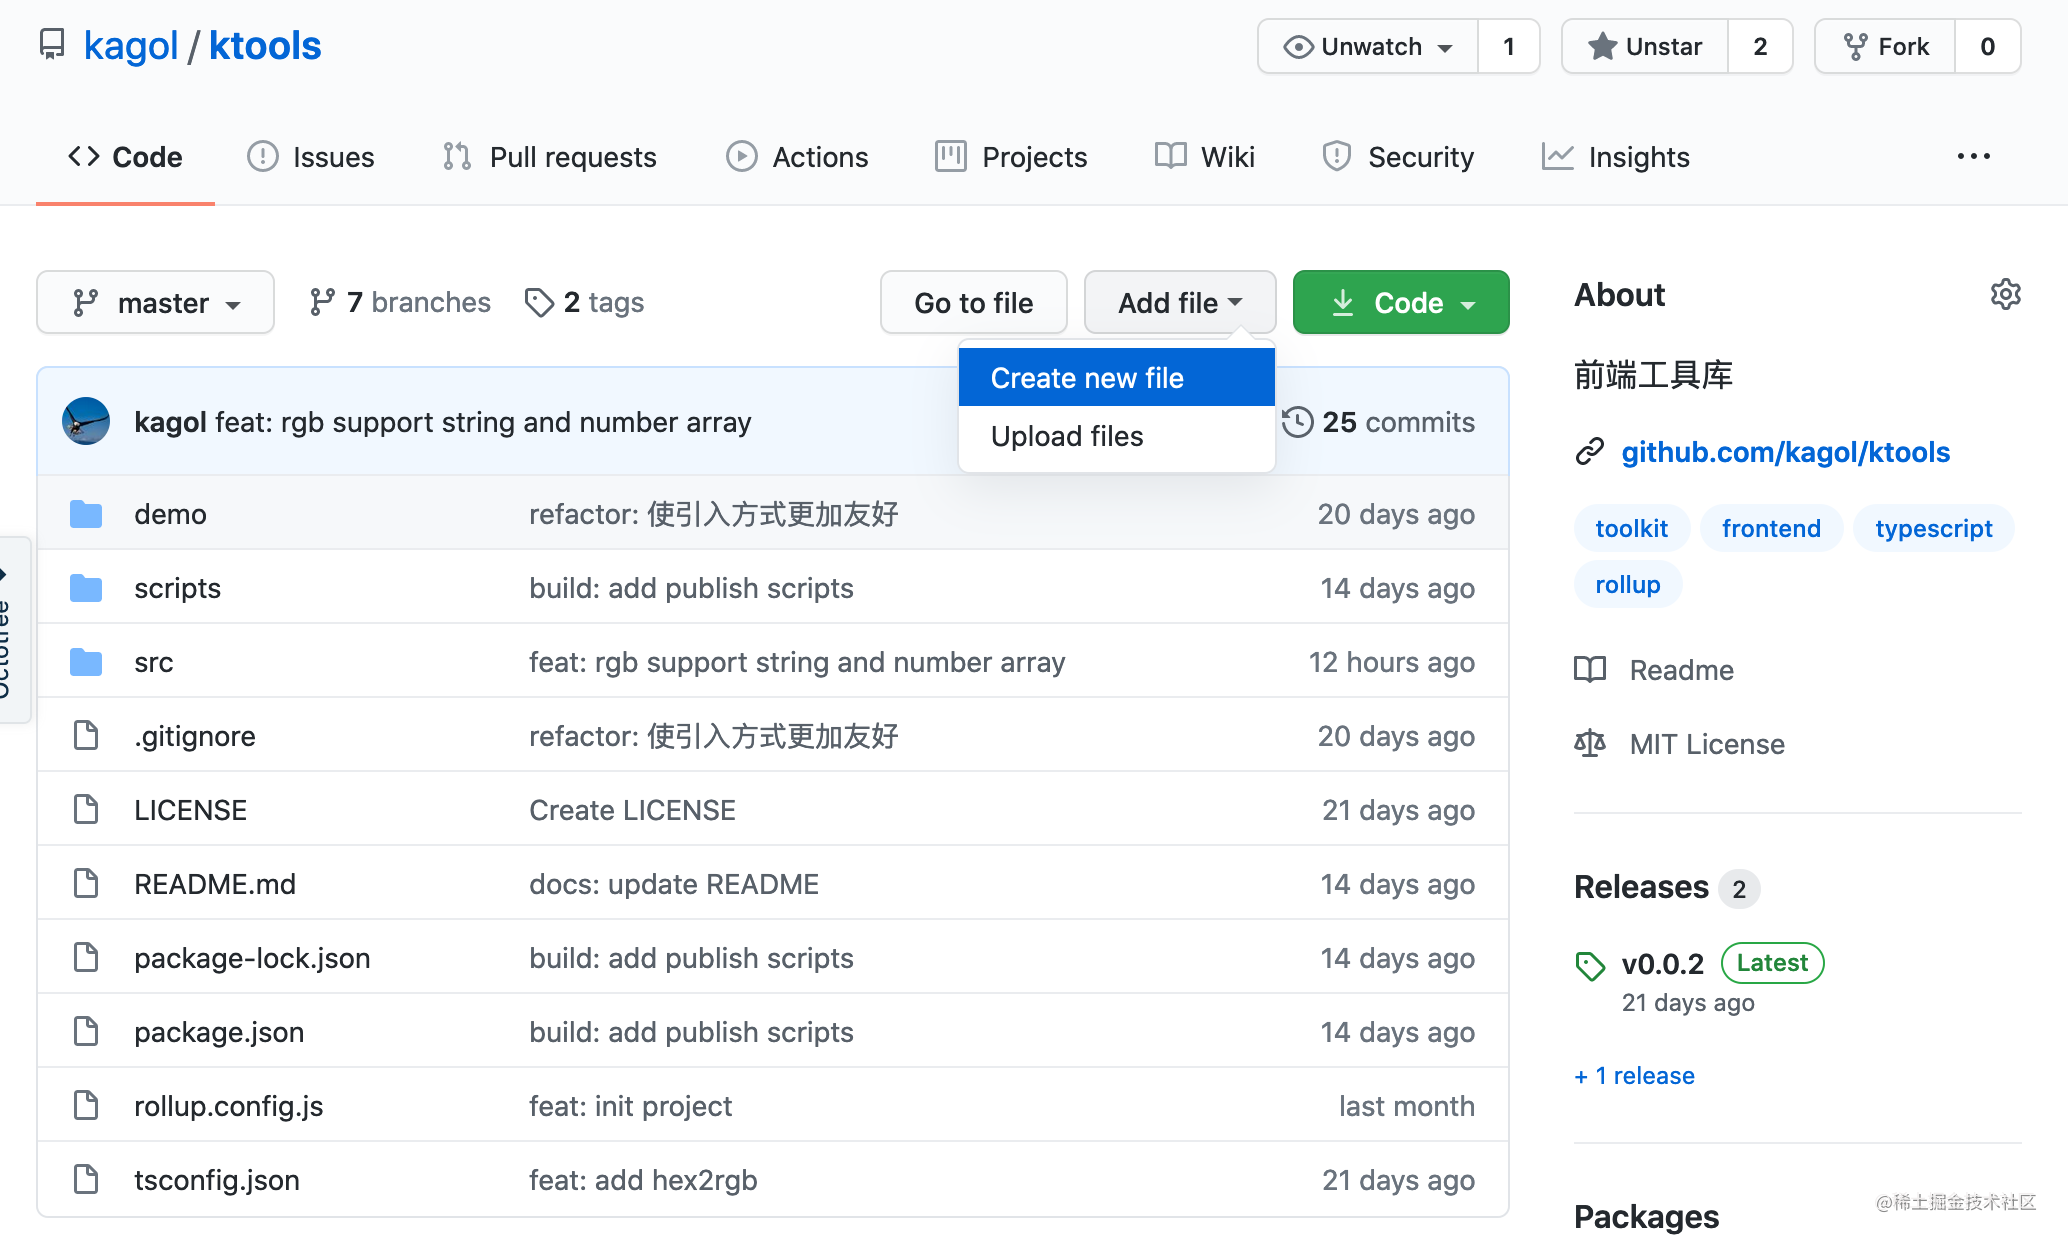The image size is (2068, 1244).
Task: Open the README.md file
Action: 215,884
